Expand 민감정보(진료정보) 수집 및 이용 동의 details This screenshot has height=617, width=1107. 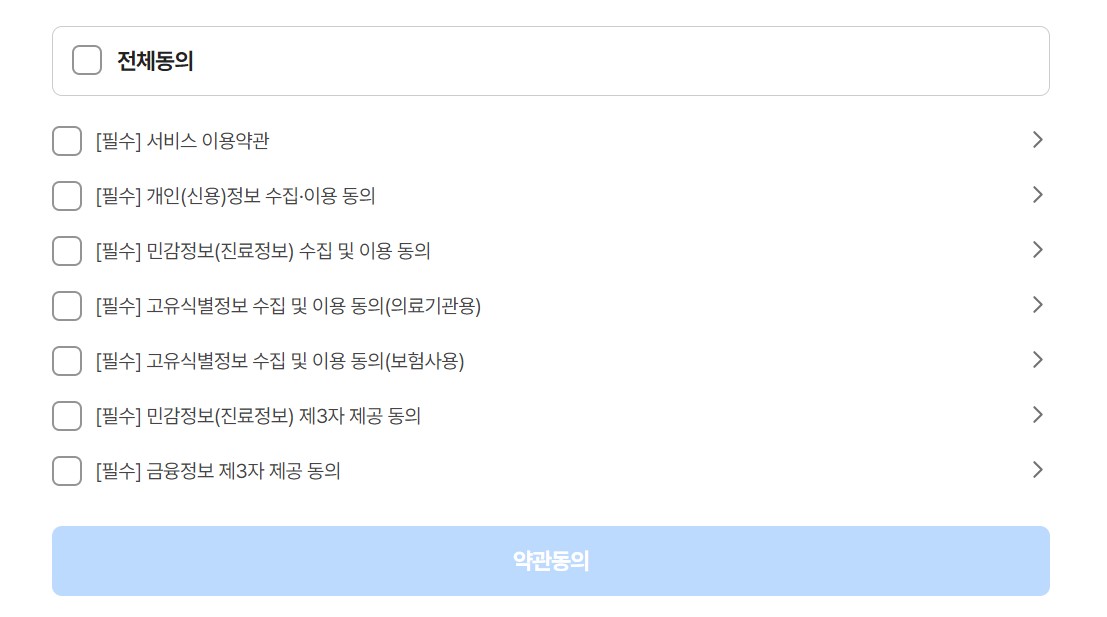tap(1038, 250)
